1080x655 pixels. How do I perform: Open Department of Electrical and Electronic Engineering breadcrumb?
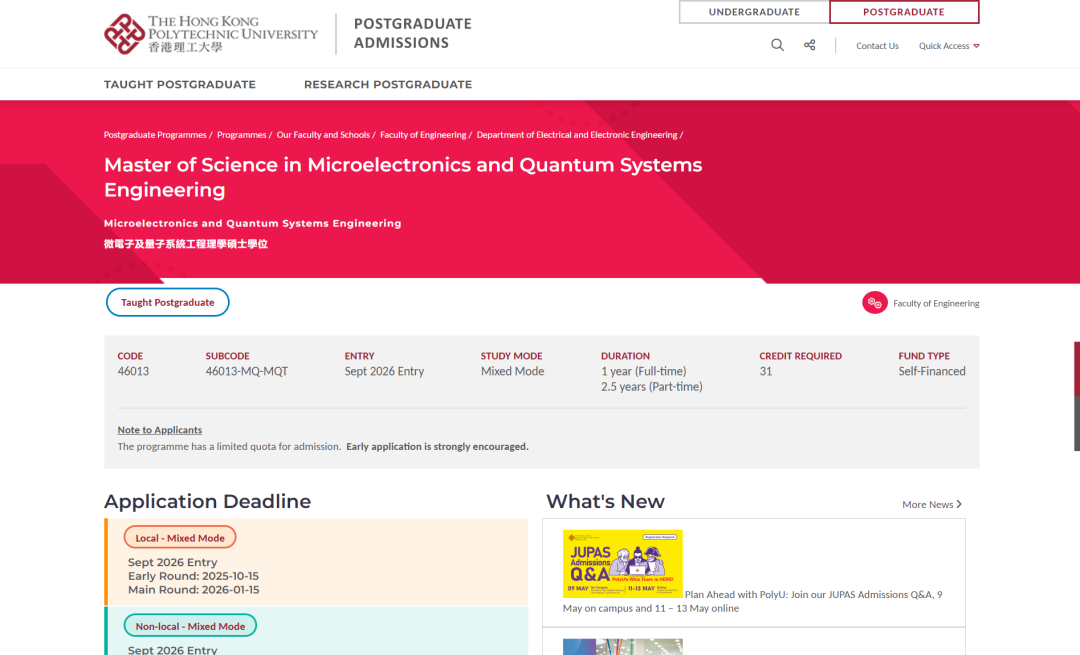[x=577, y=135]
